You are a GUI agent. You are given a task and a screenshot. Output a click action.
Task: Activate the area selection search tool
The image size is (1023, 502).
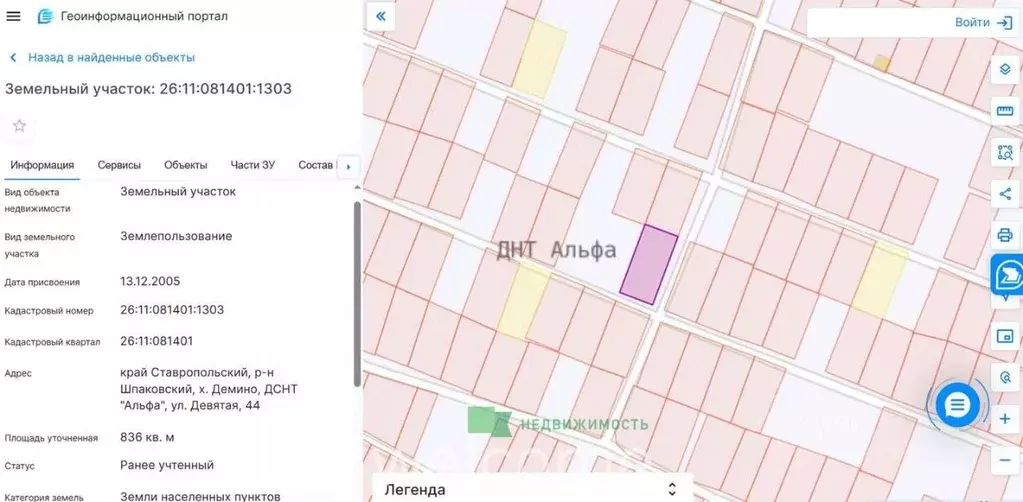1005,153
